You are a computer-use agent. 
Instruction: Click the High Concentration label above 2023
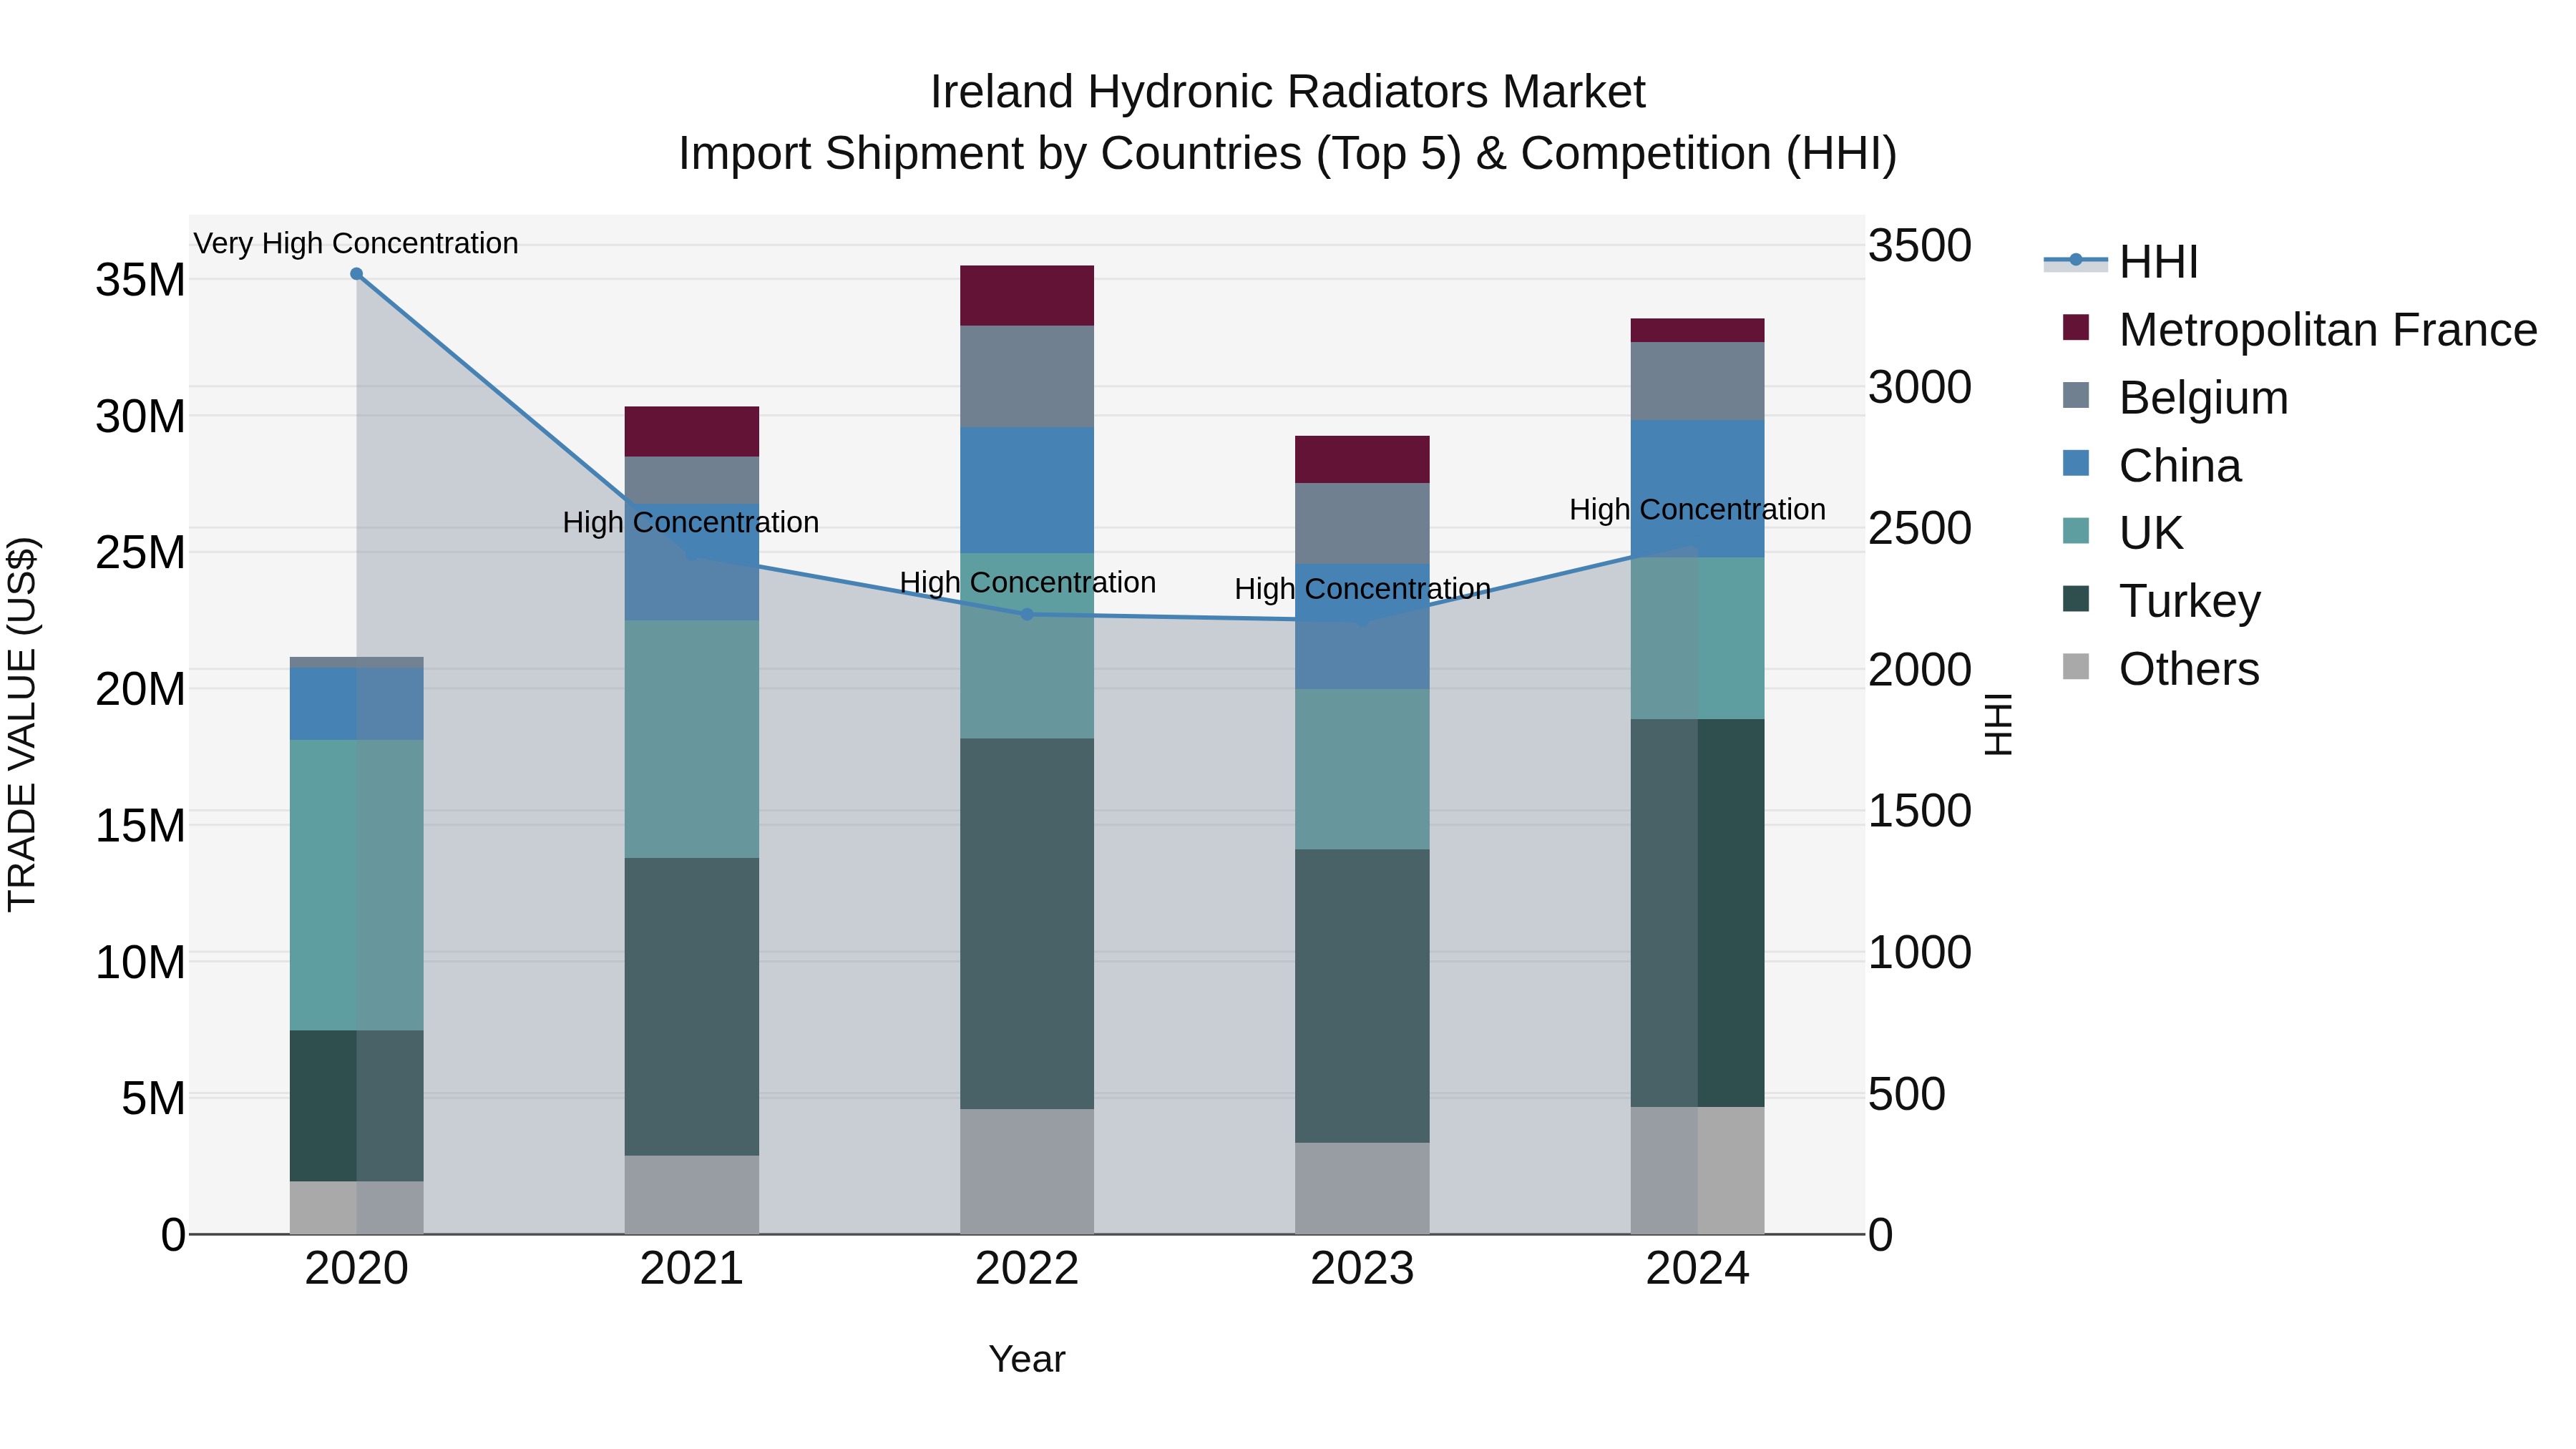click(1363, 589)
